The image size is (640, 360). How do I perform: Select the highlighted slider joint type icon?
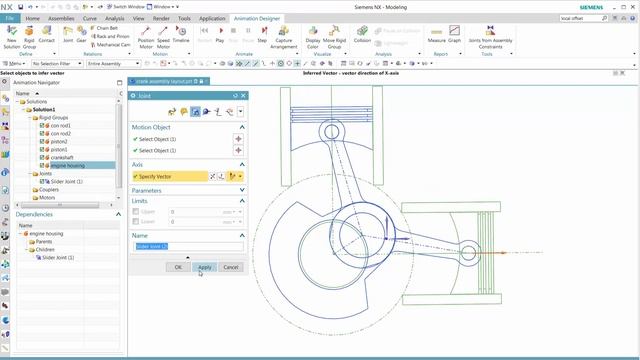(195, 111)
